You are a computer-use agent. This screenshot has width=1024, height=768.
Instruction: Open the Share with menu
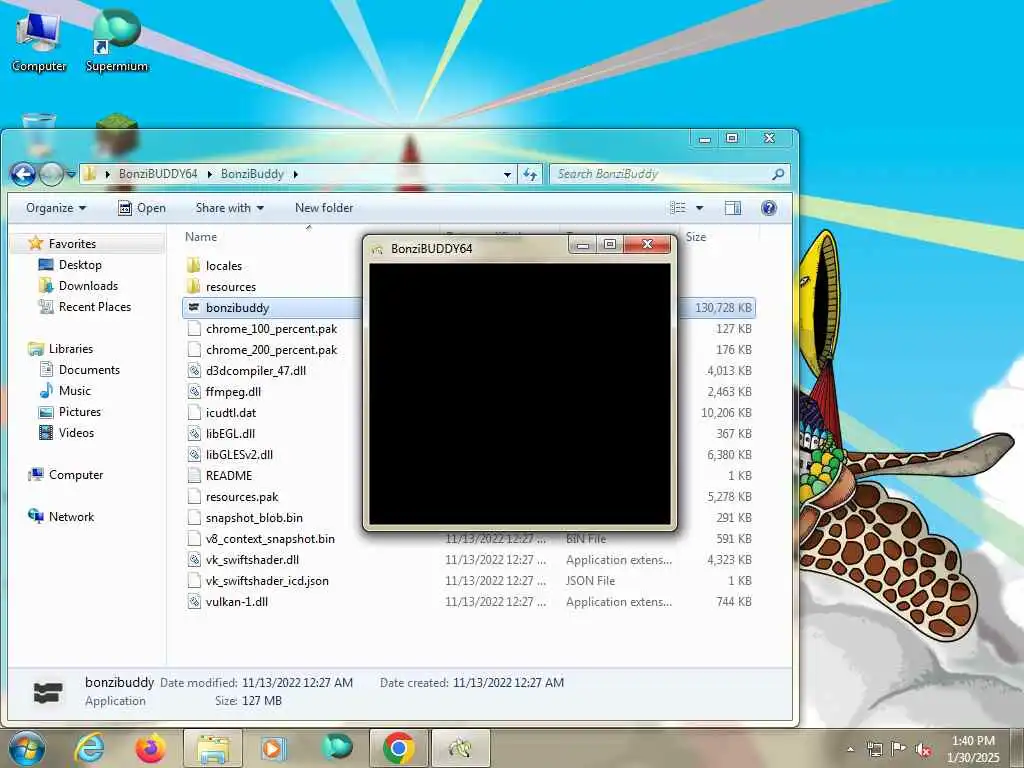[229, 208]
